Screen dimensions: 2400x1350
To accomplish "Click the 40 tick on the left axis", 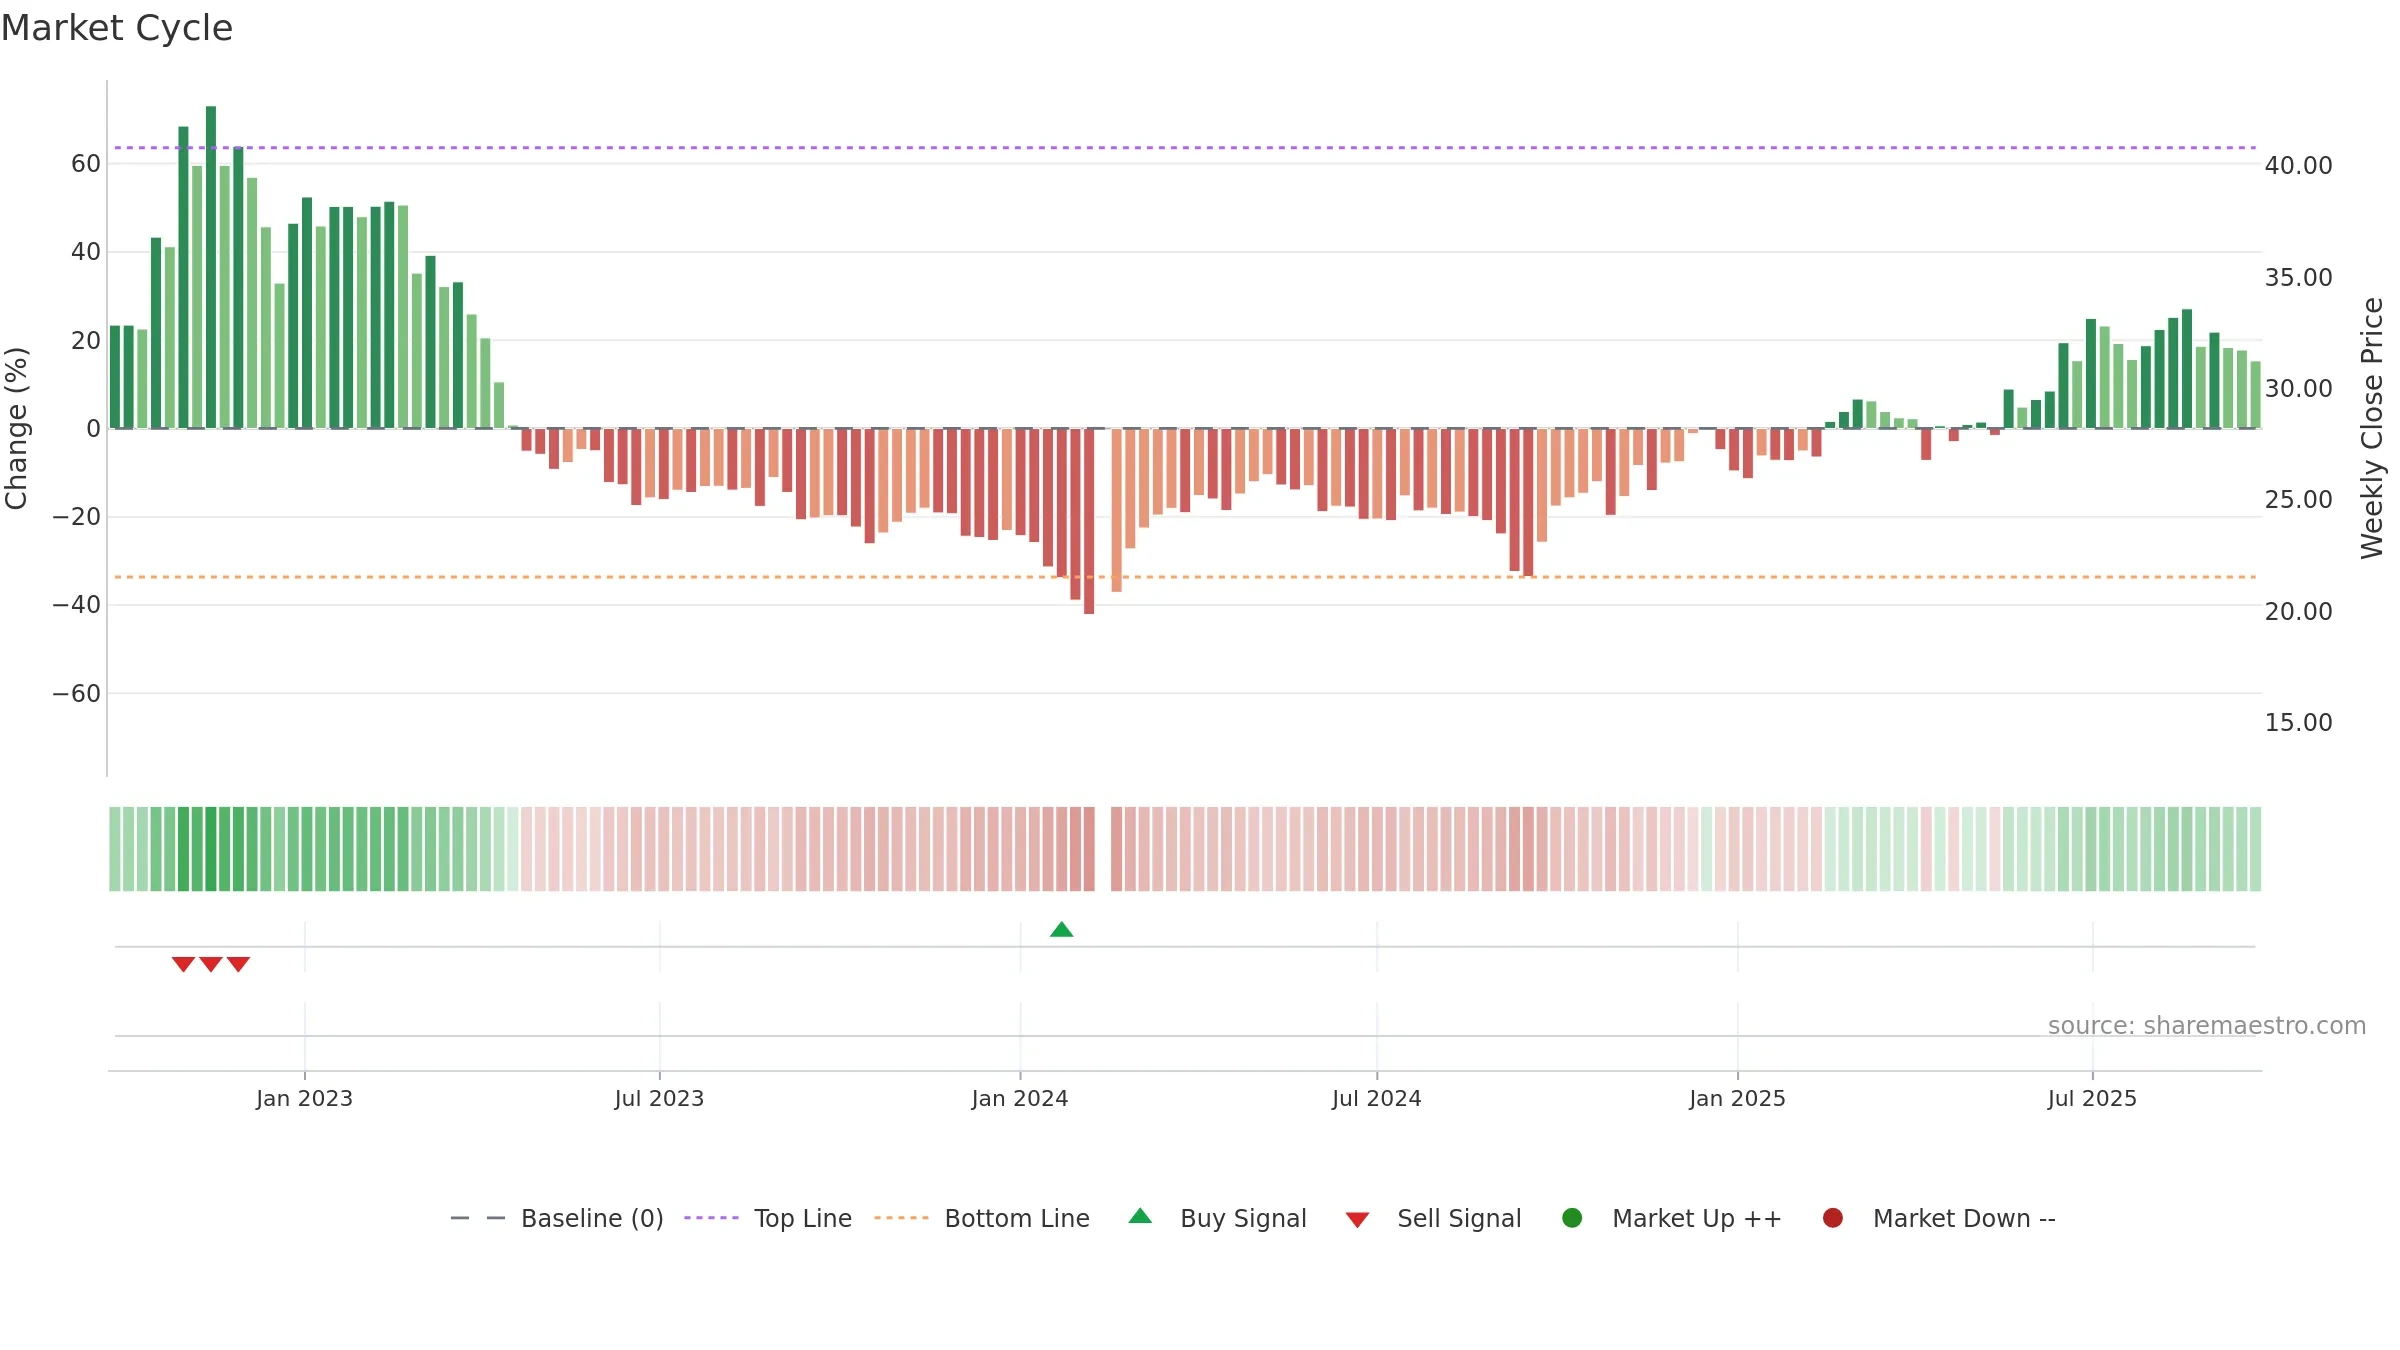I will [x=86, y=252].
